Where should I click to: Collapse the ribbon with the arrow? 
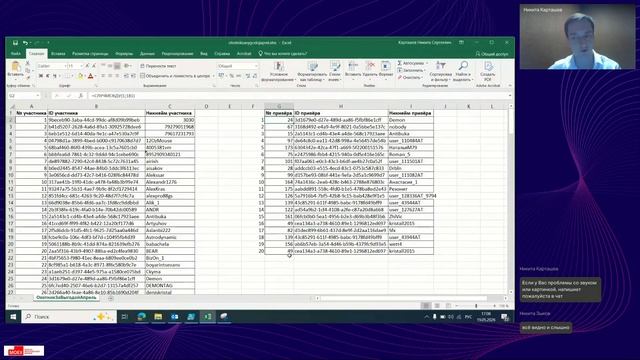[x=510, y=86]
